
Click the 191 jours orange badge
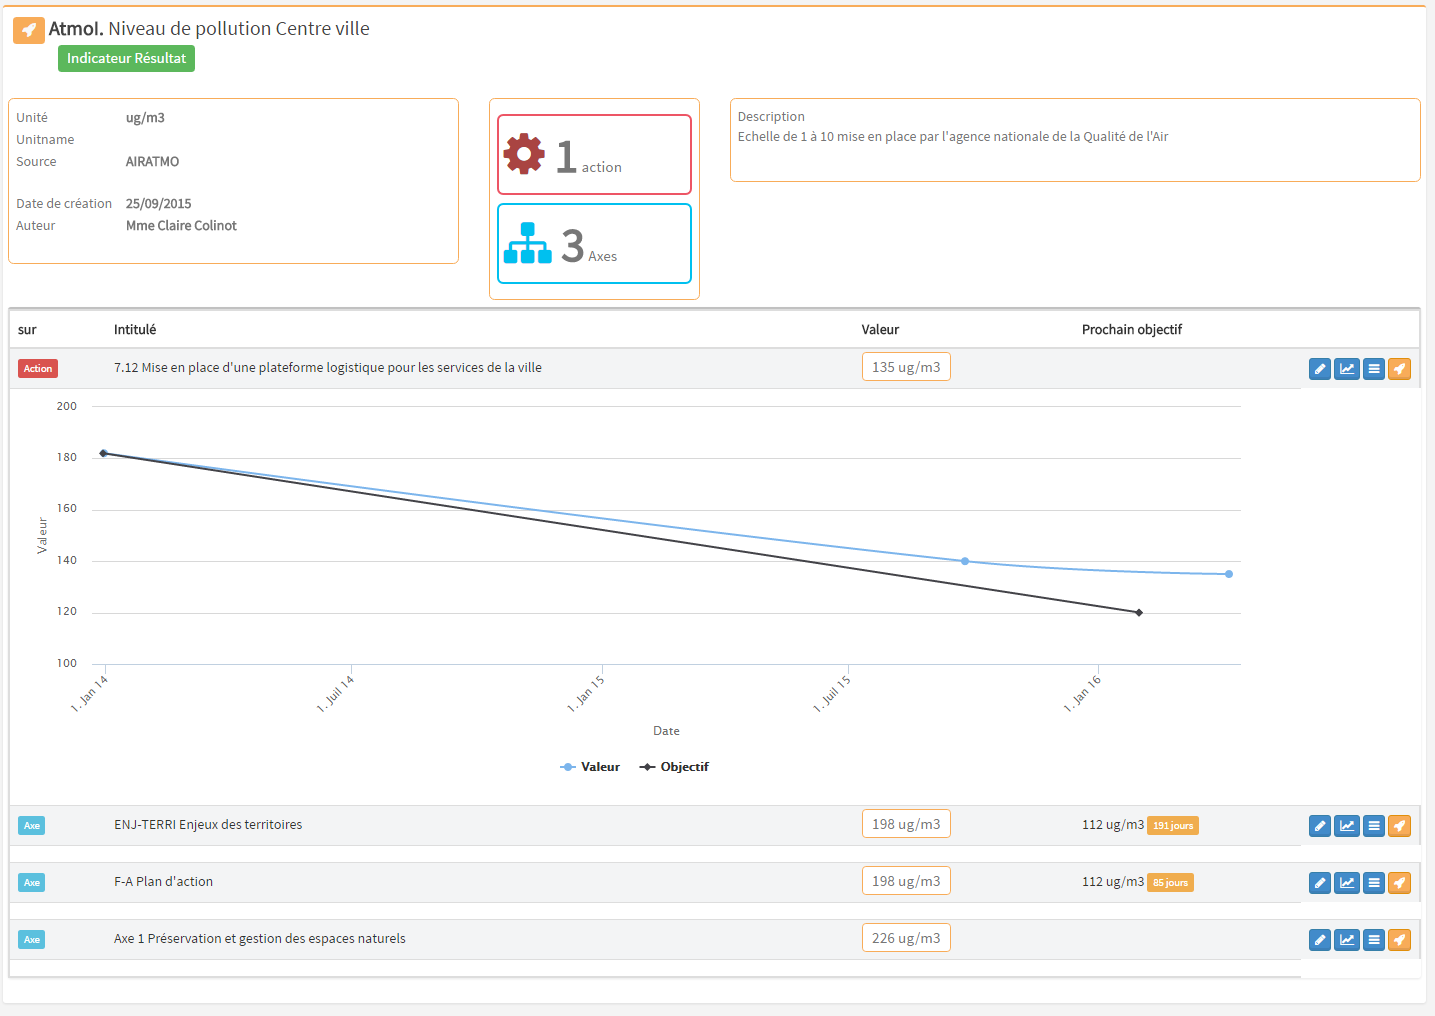[x=1172, y=825]
